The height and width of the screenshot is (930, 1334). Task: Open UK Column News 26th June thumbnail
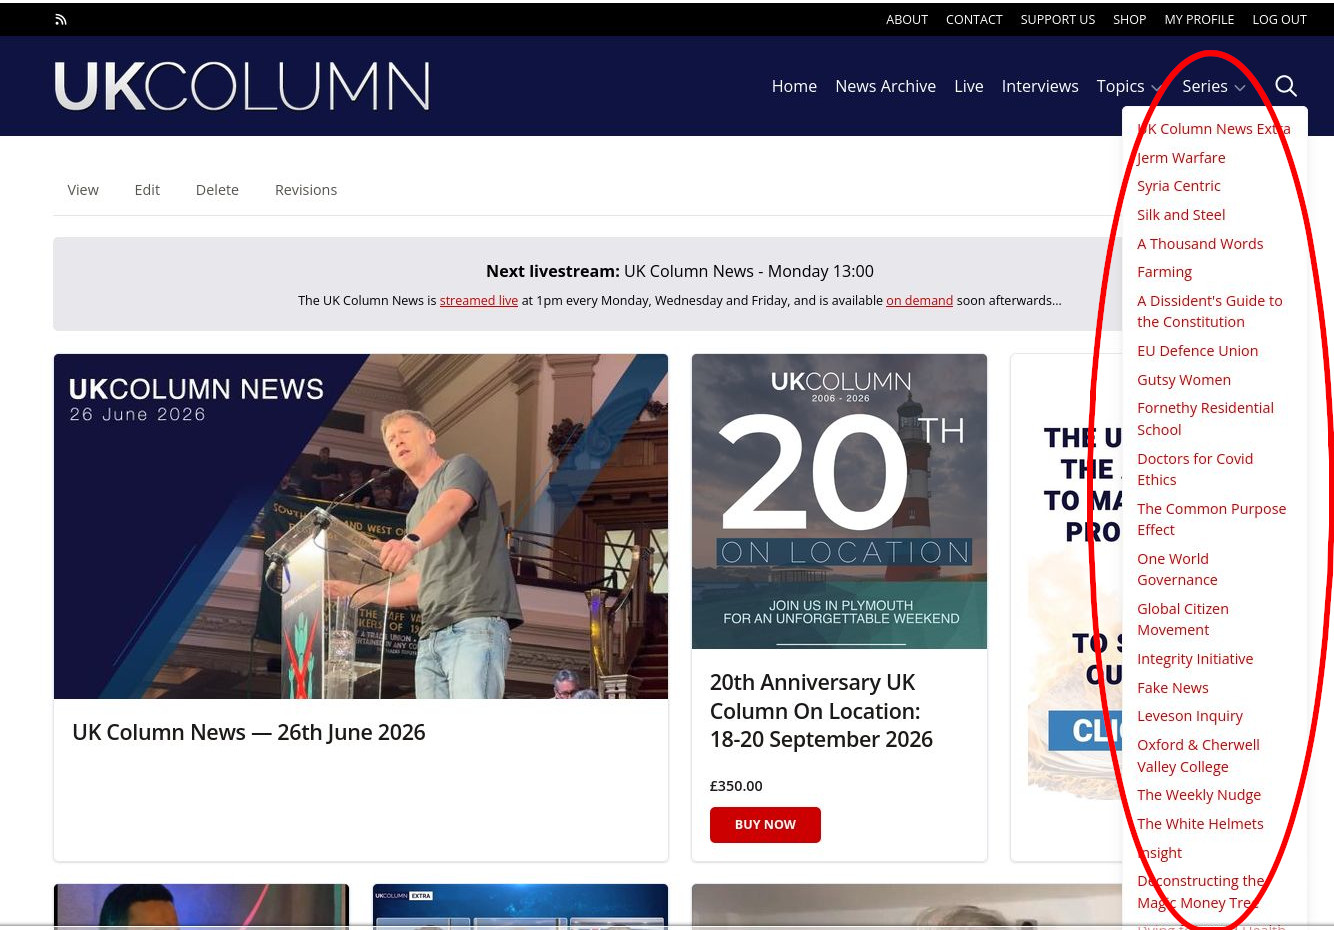[361, 526]
